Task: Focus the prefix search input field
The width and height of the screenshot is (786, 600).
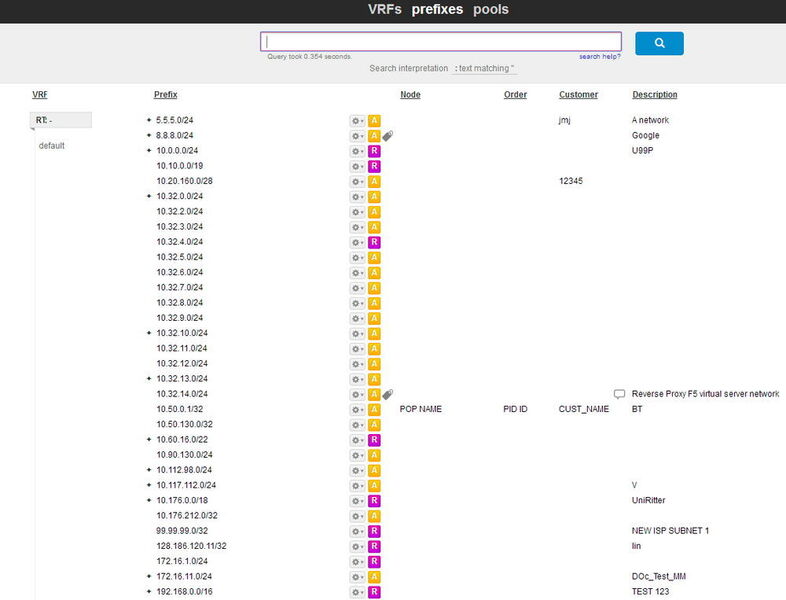Action: coord(441,41)
